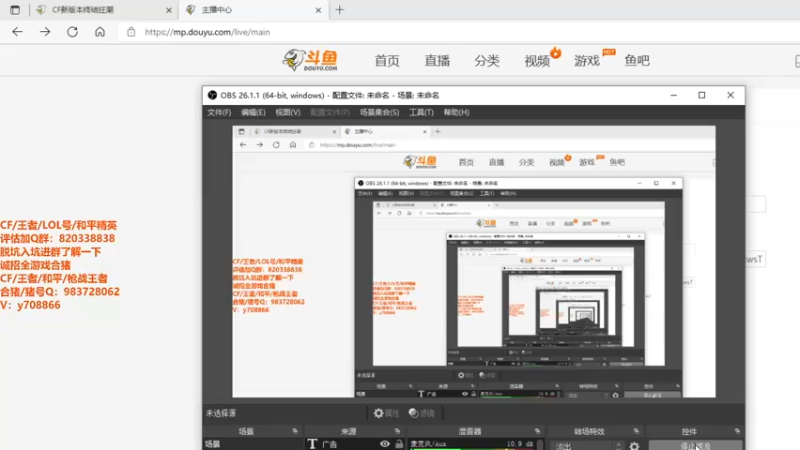Click the 停止推流 button

click(695, 445)
